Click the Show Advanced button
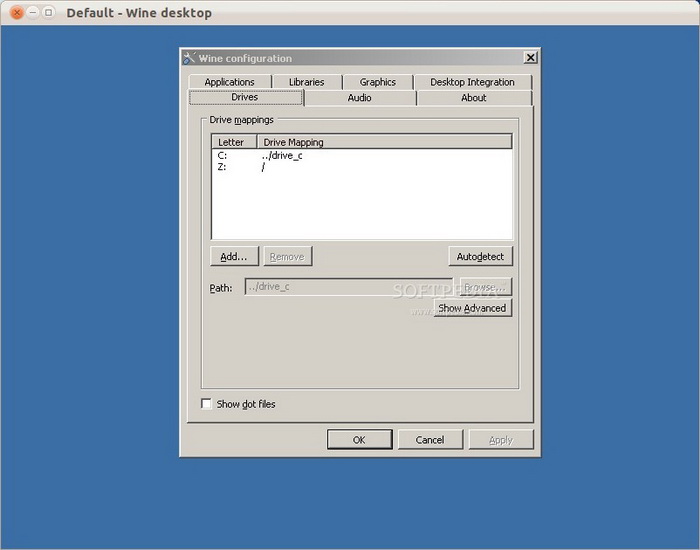Screen dimensions: 700x550 [472, 308]
